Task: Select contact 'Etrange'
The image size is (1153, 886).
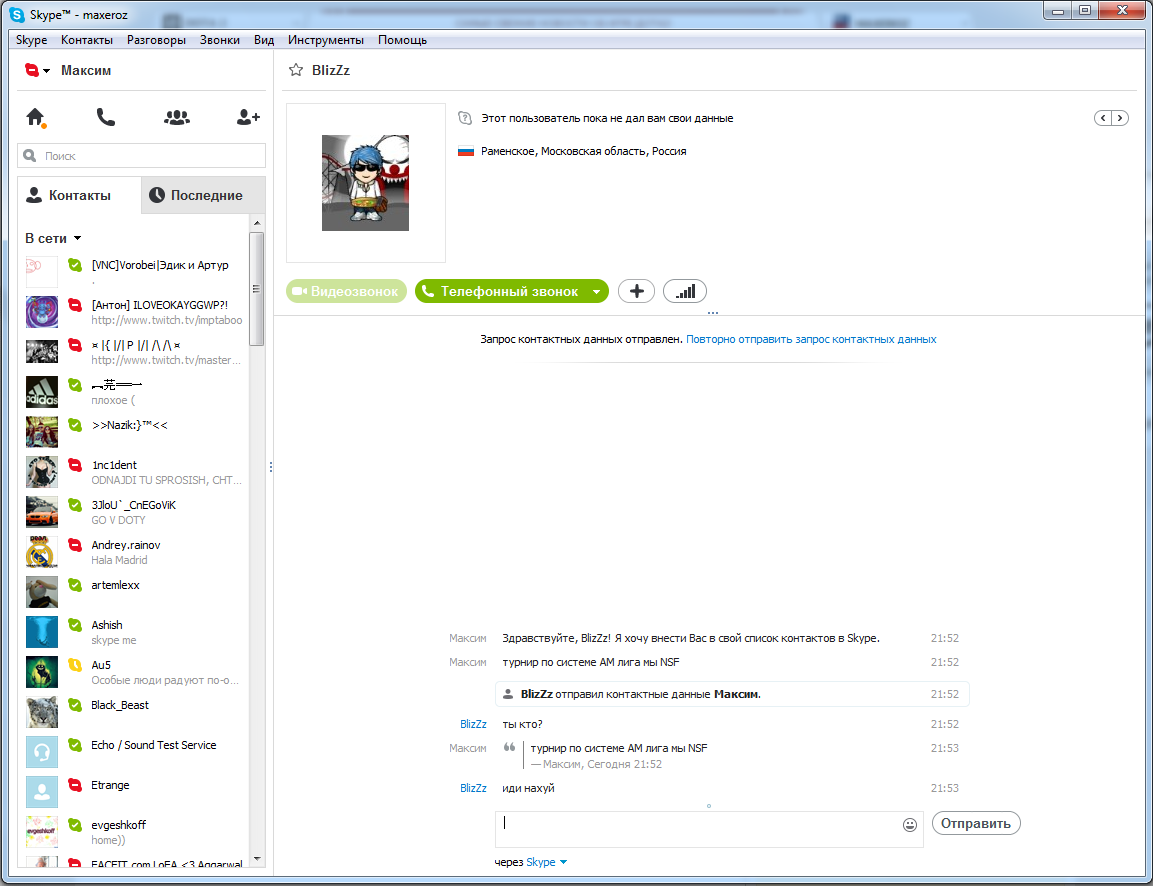Action: 134,792
